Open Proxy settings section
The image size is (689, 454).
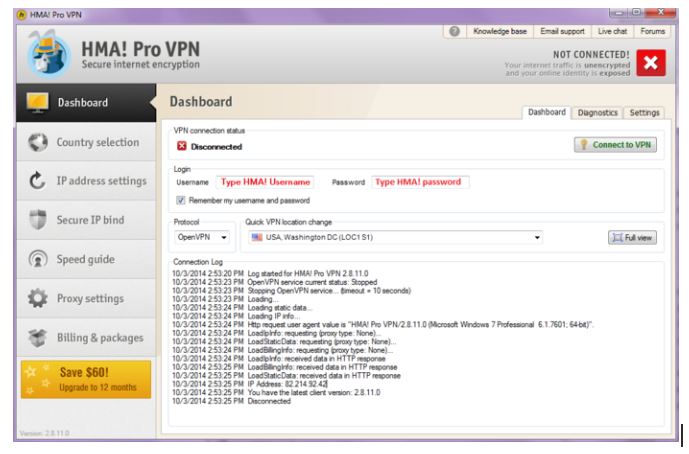tap(86, 298)
